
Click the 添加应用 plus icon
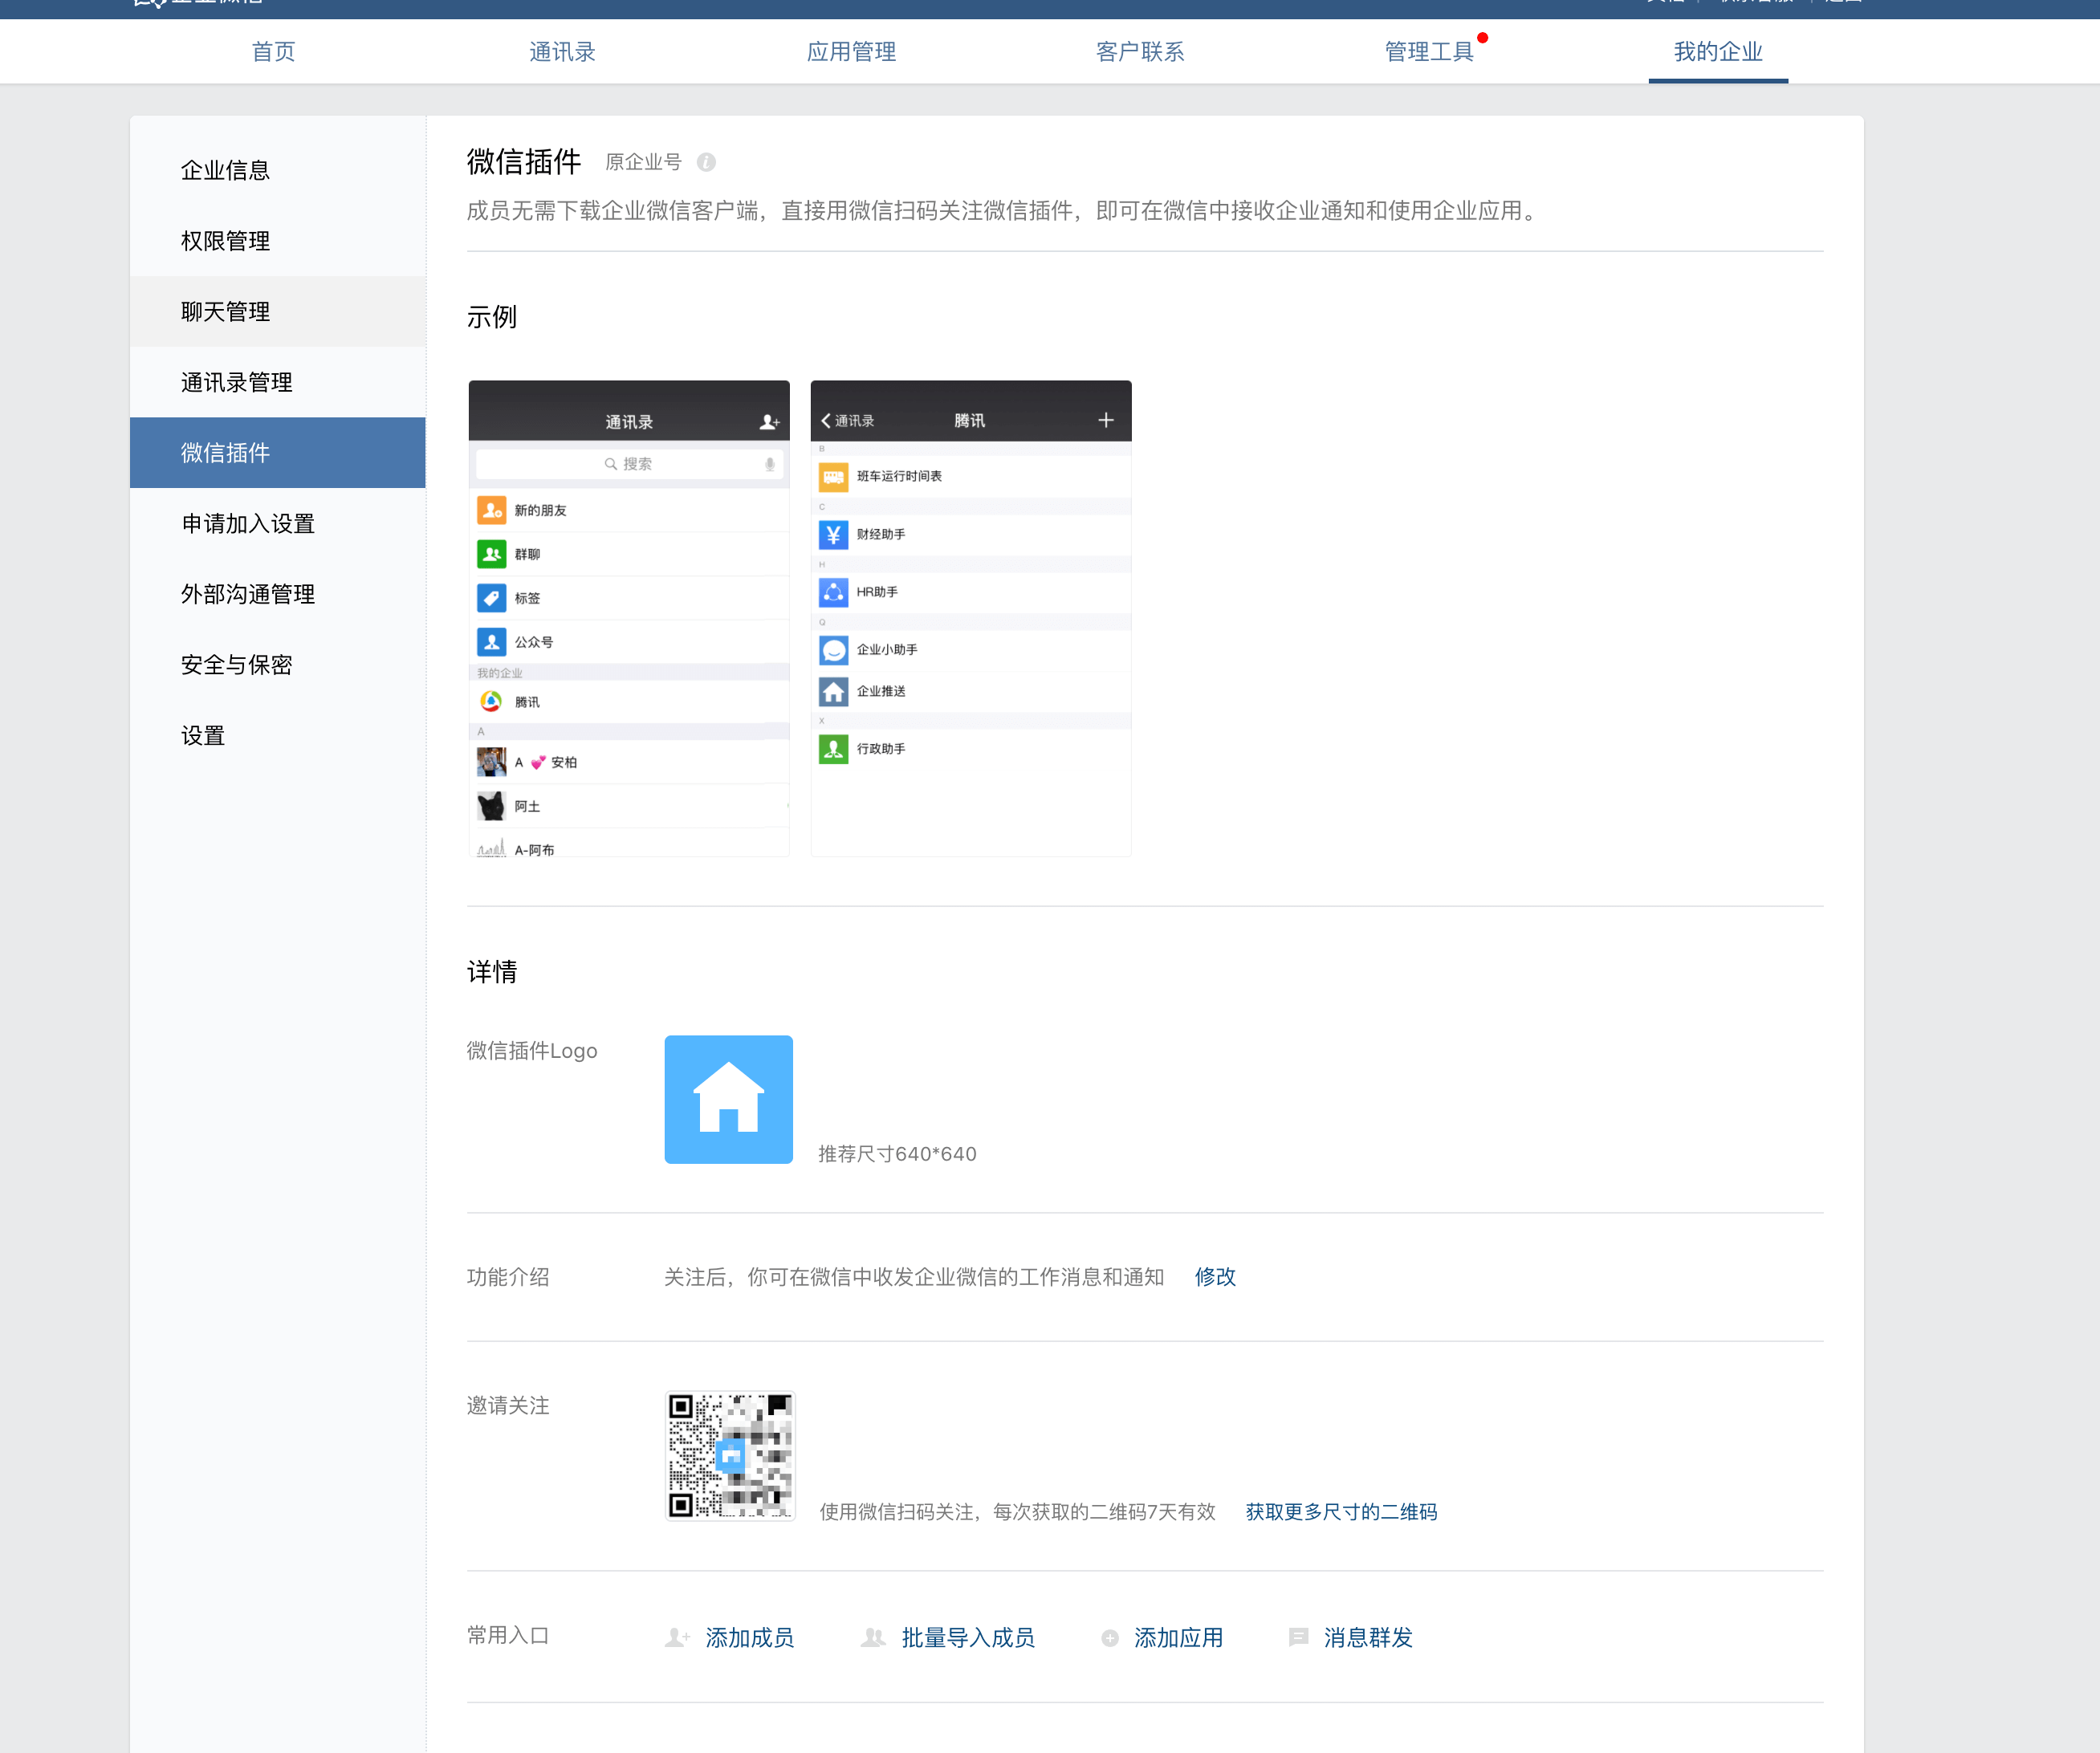1109,1637
